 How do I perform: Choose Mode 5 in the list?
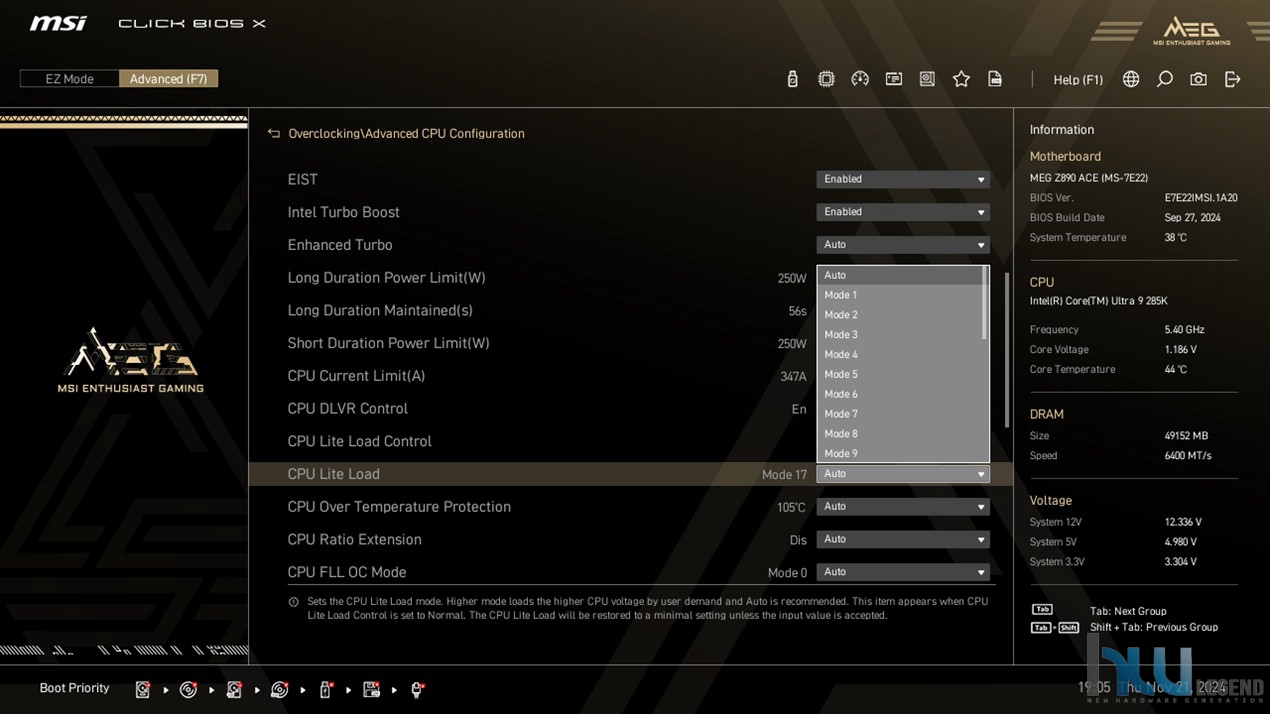(899, 374)
